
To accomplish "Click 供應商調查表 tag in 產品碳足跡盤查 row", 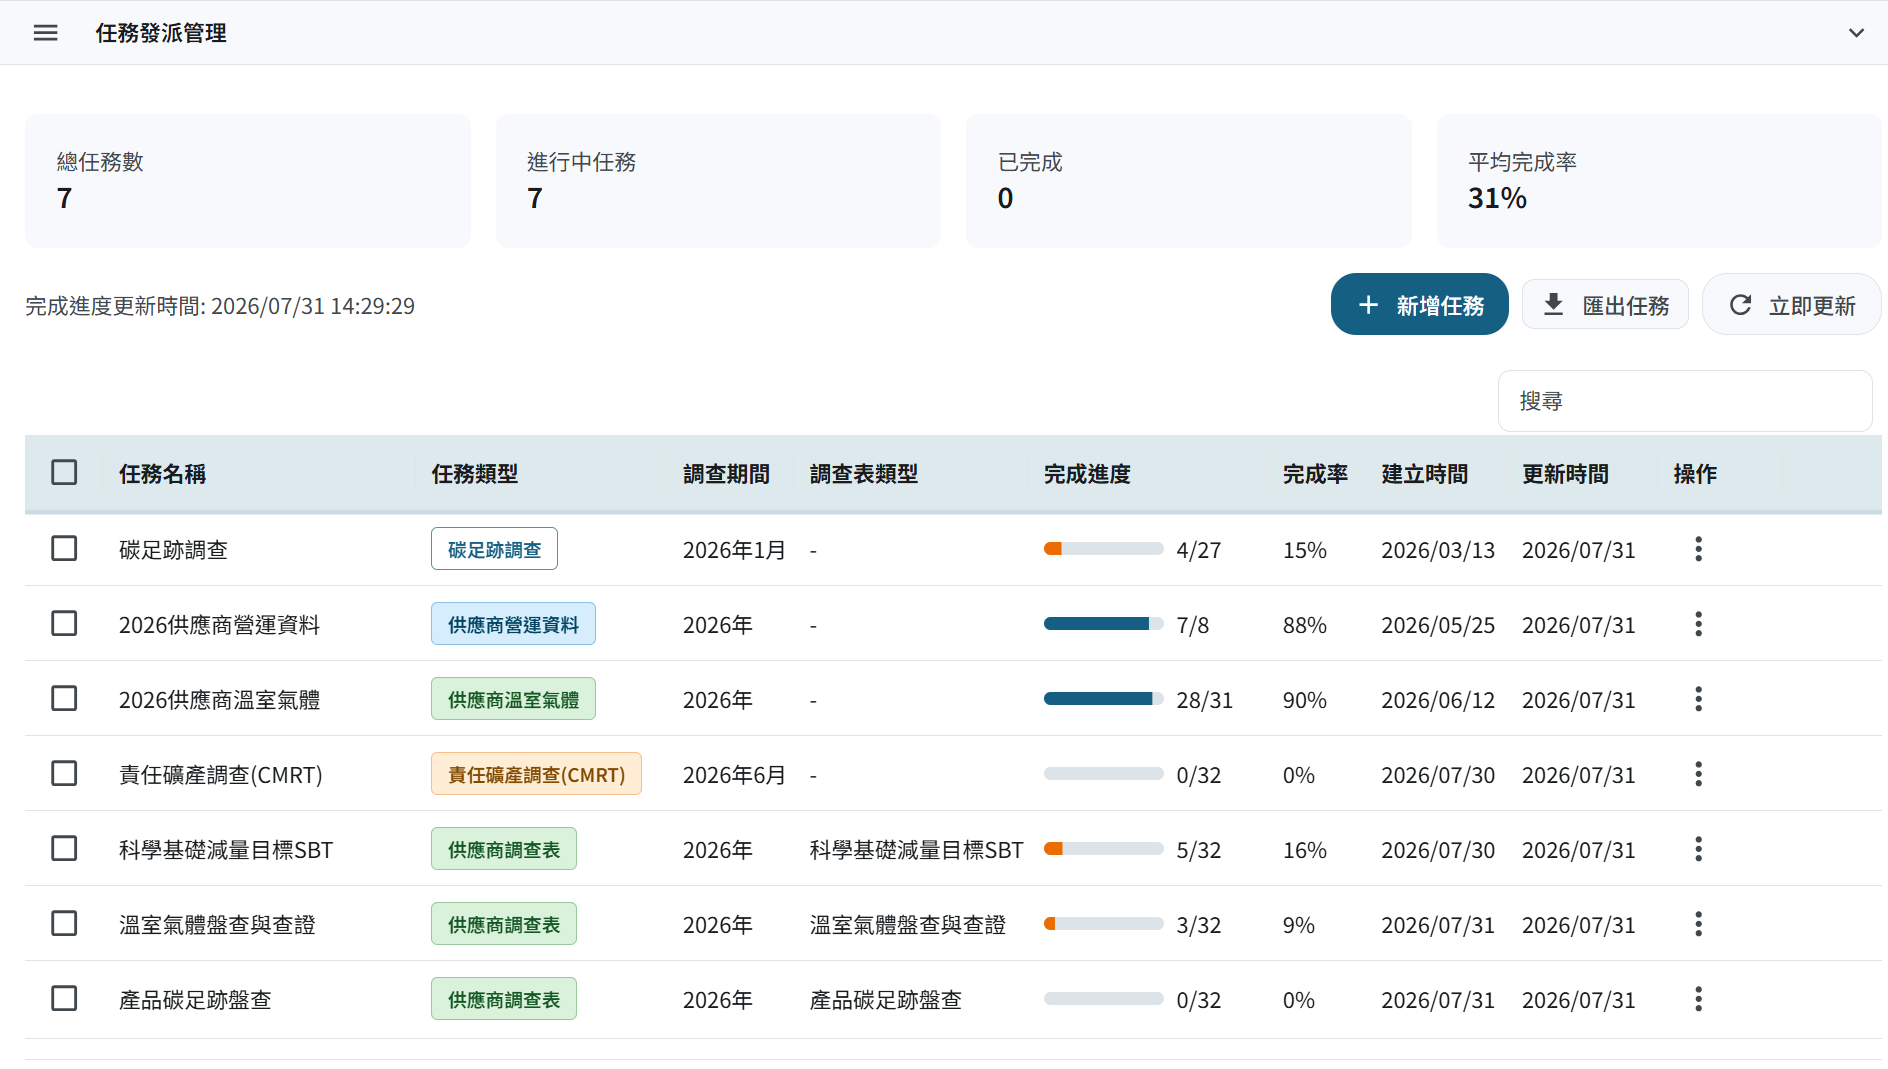I will [504, 999].
